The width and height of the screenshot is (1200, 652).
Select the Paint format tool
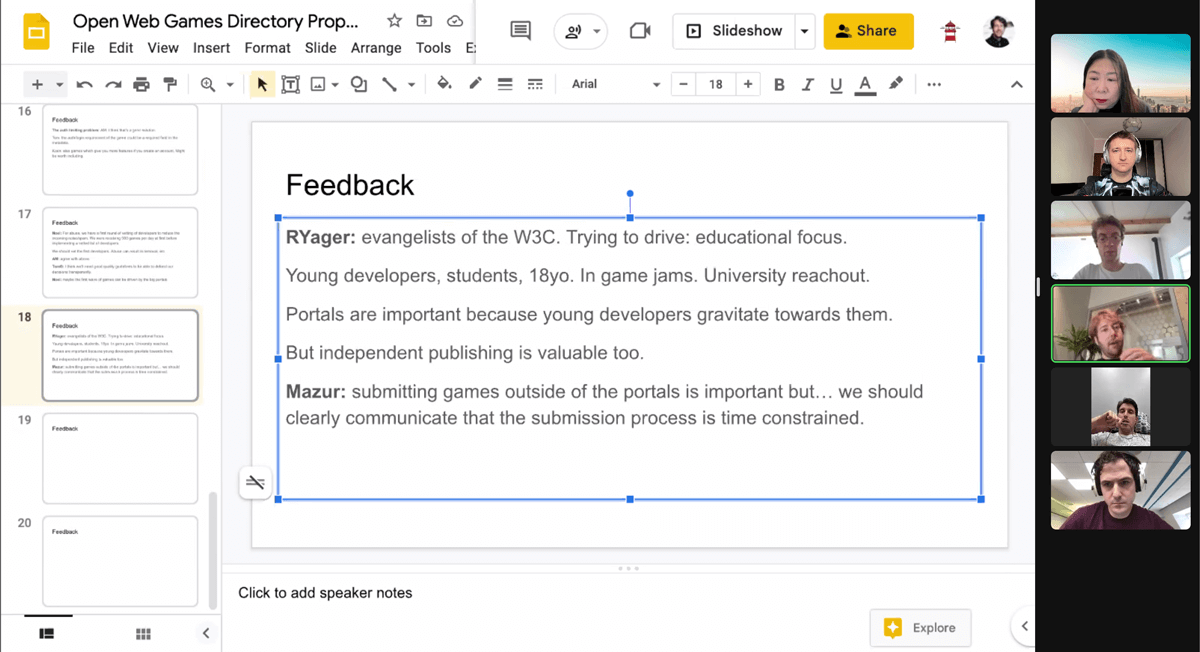coord(170,84)
